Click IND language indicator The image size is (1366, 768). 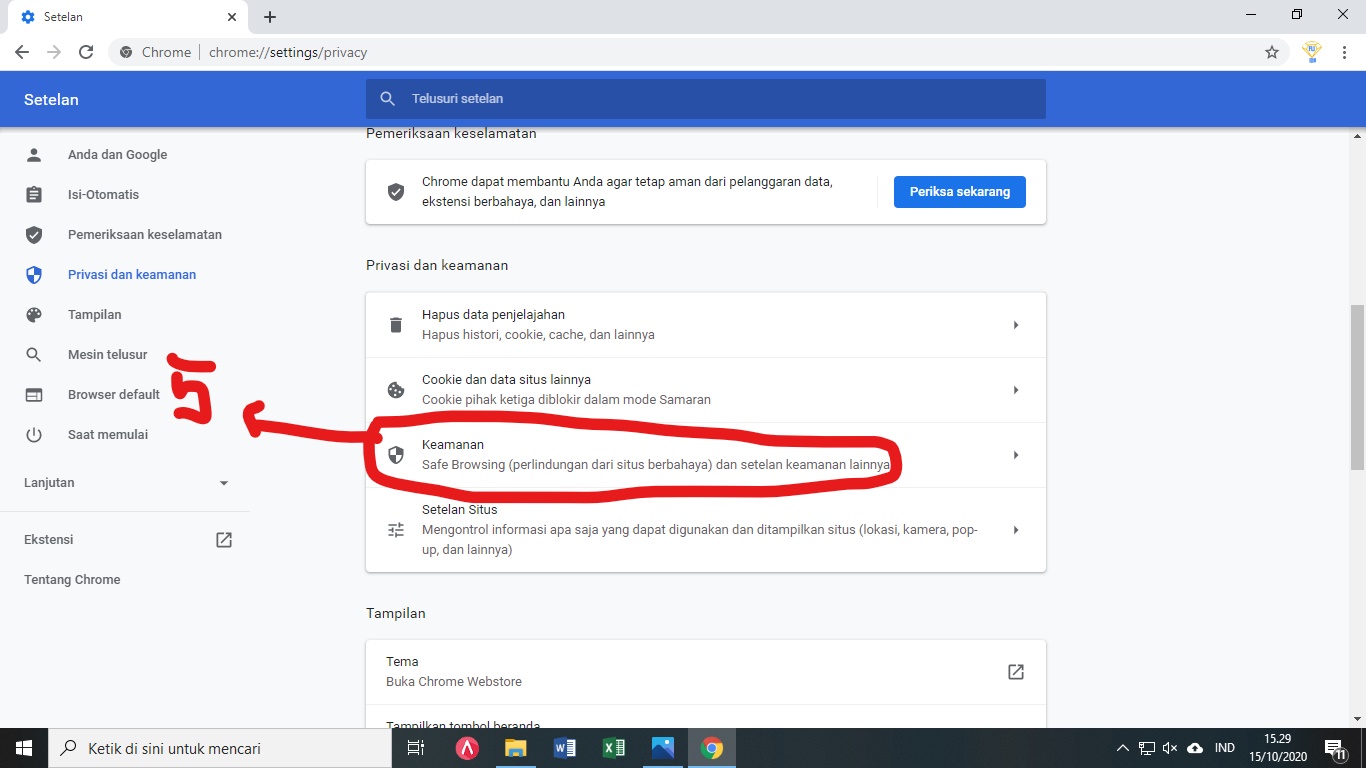pyautogui.click(x=1224, y=748)
